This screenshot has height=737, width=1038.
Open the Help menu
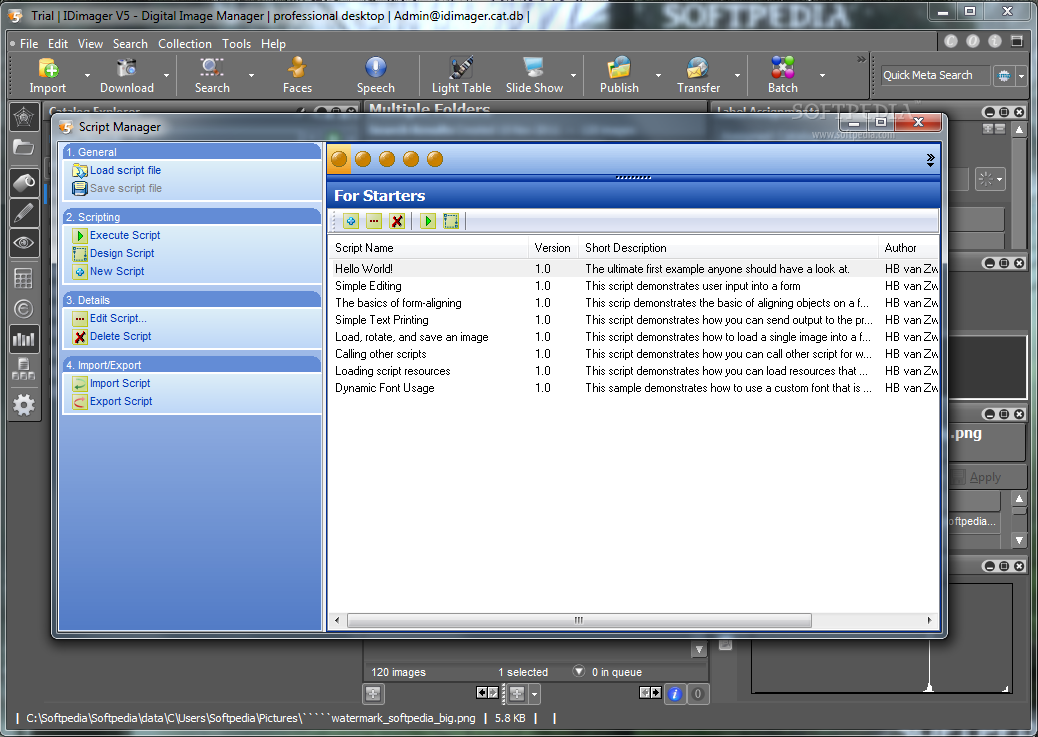pyautogui.click(x=273, y=44)
